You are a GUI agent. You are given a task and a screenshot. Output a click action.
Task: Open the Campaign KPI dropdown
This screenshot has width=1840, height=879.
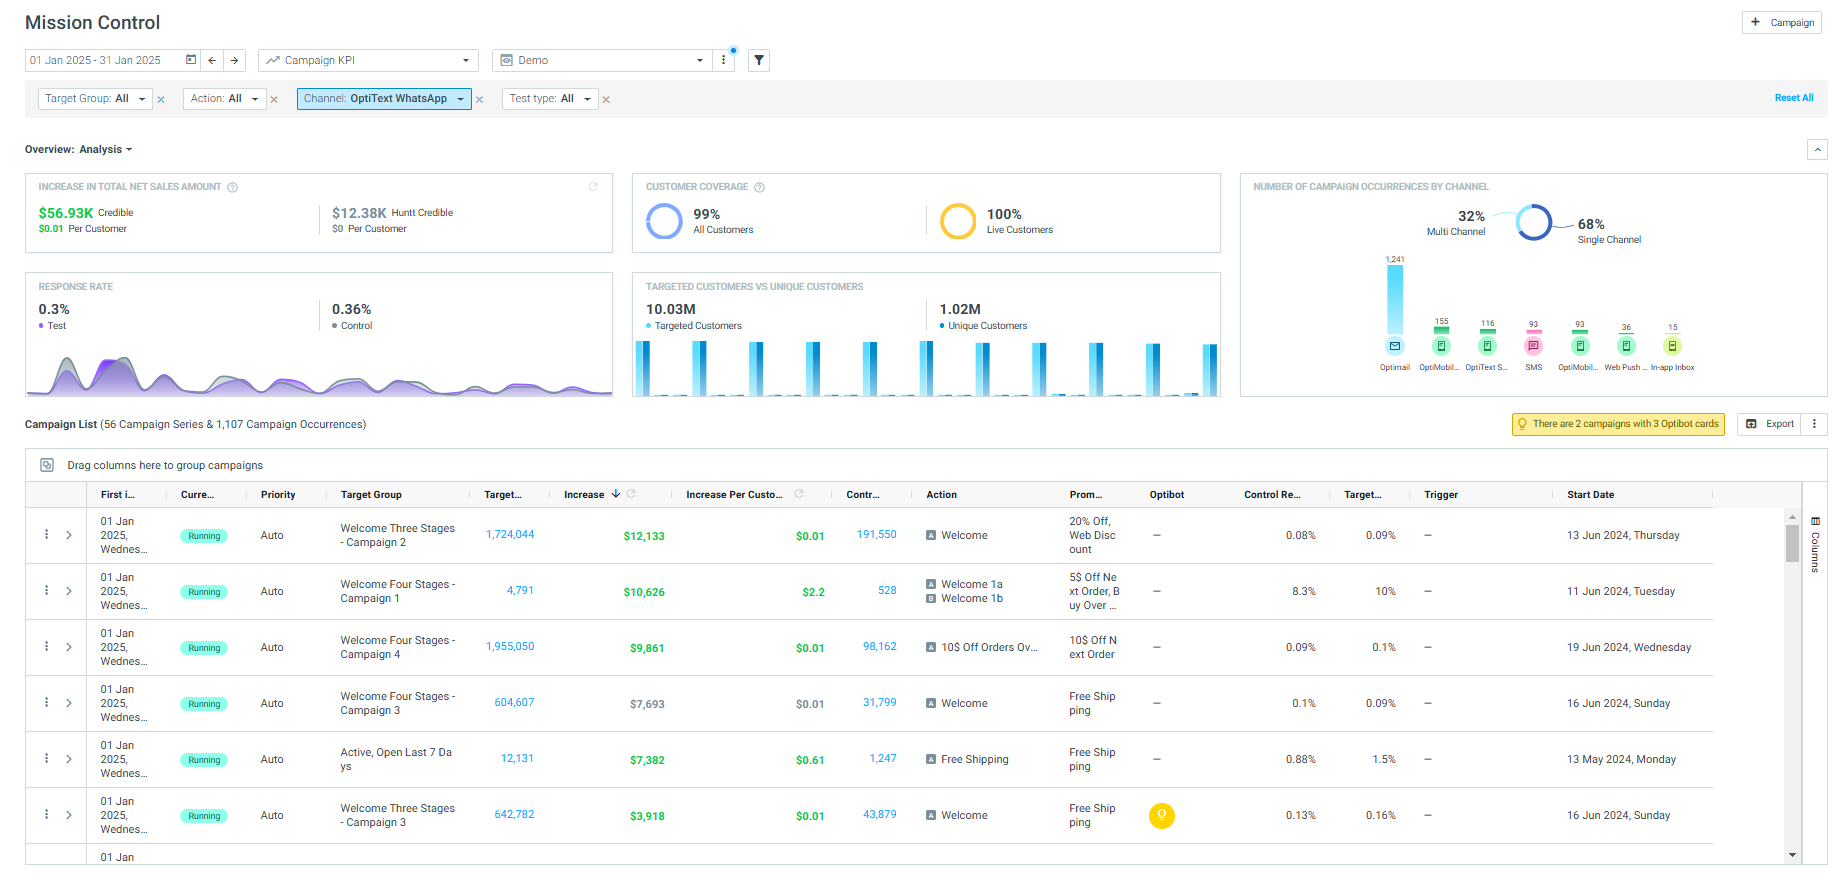point(368,60)
